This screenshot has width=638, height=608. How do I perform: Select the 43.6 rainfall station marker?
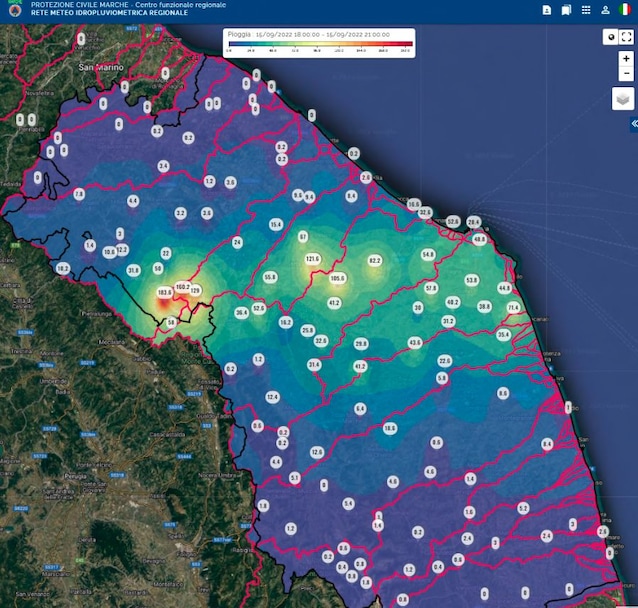(x=415, y=343)
